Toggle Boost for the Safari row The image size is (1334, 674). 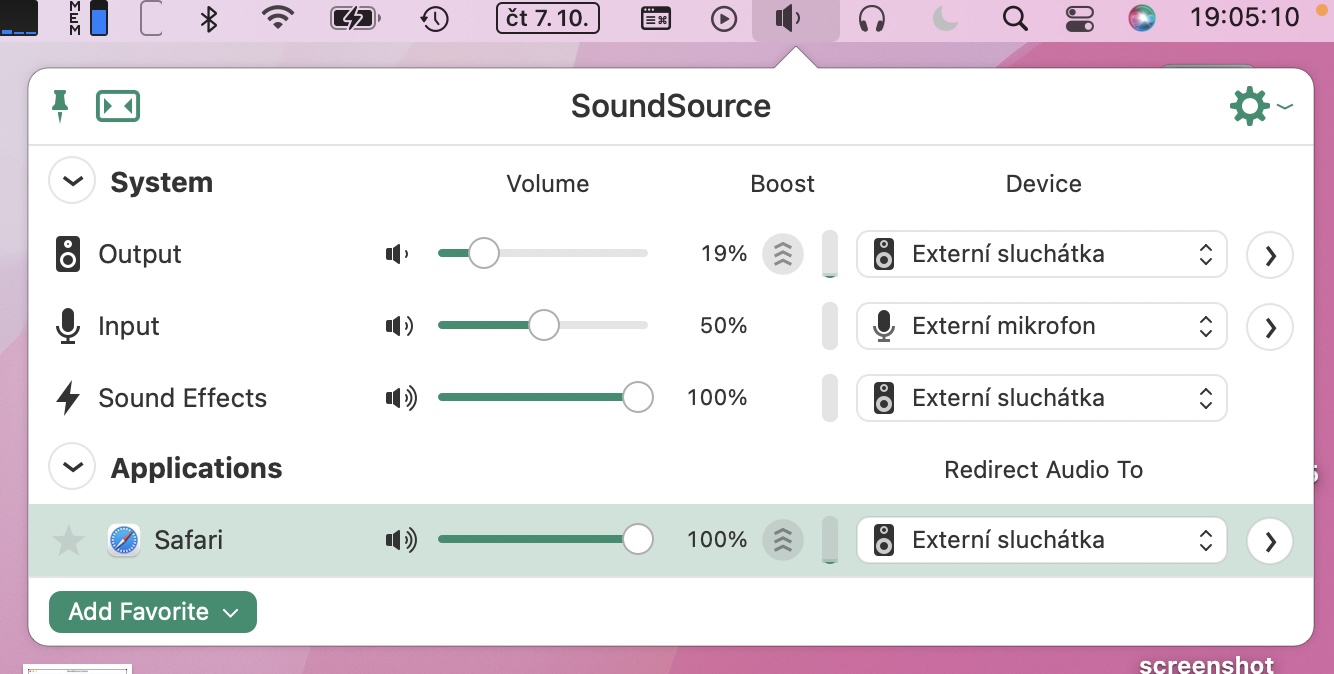point(782,540)
